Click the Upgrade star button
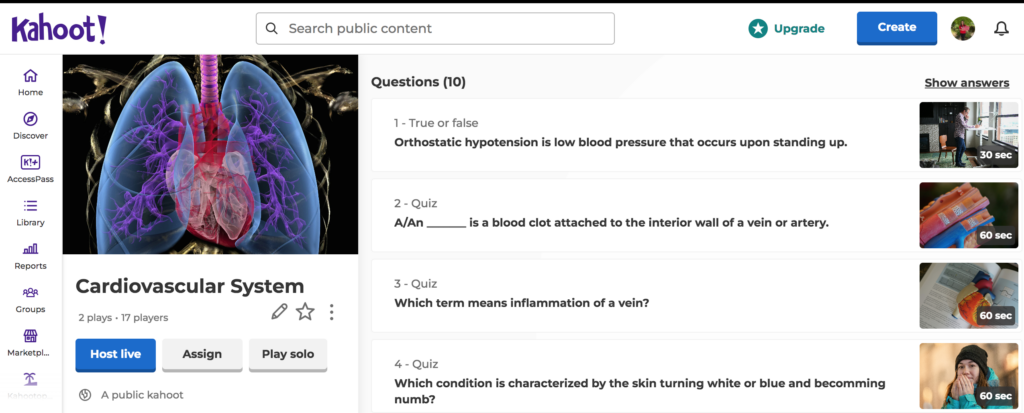The height and width of the screenshot is (413, 1024). tap(786, 28)
